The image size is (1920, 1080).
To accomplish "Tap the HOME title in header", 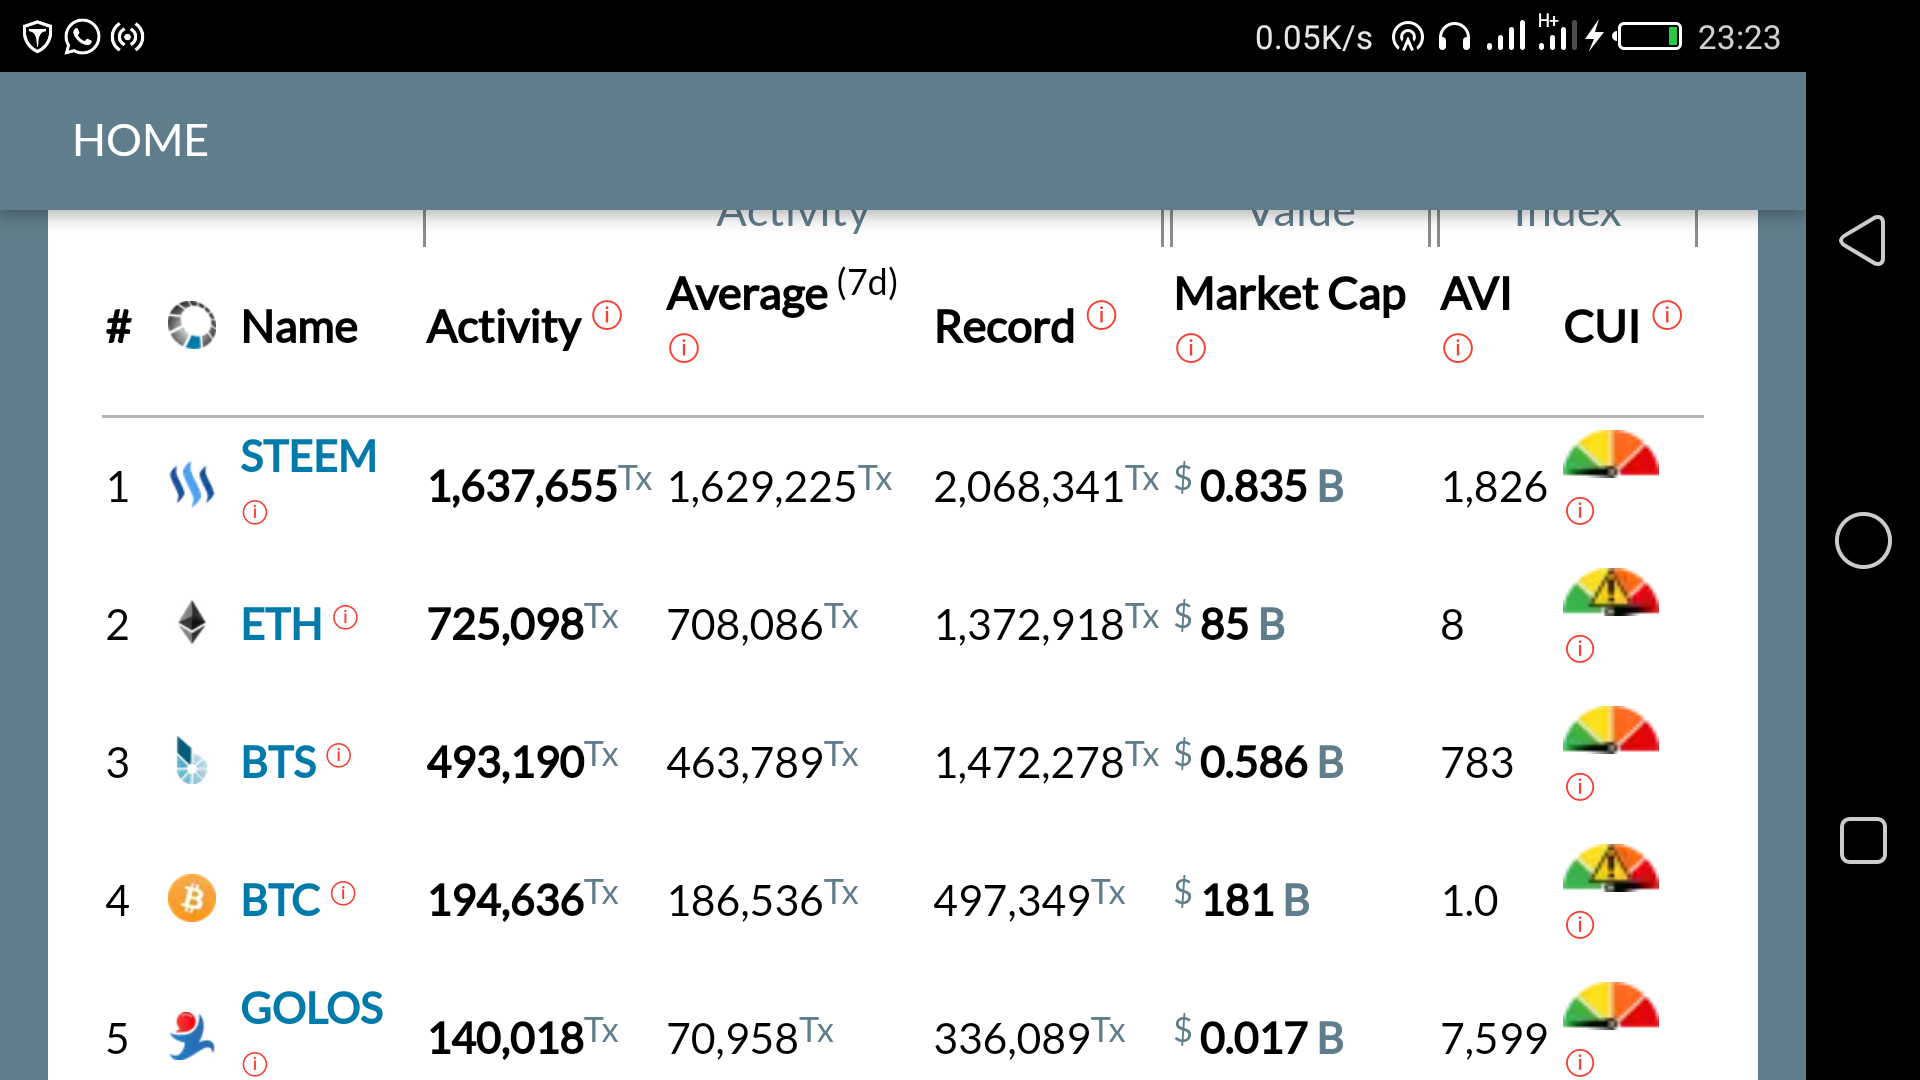I will point(140,140).
